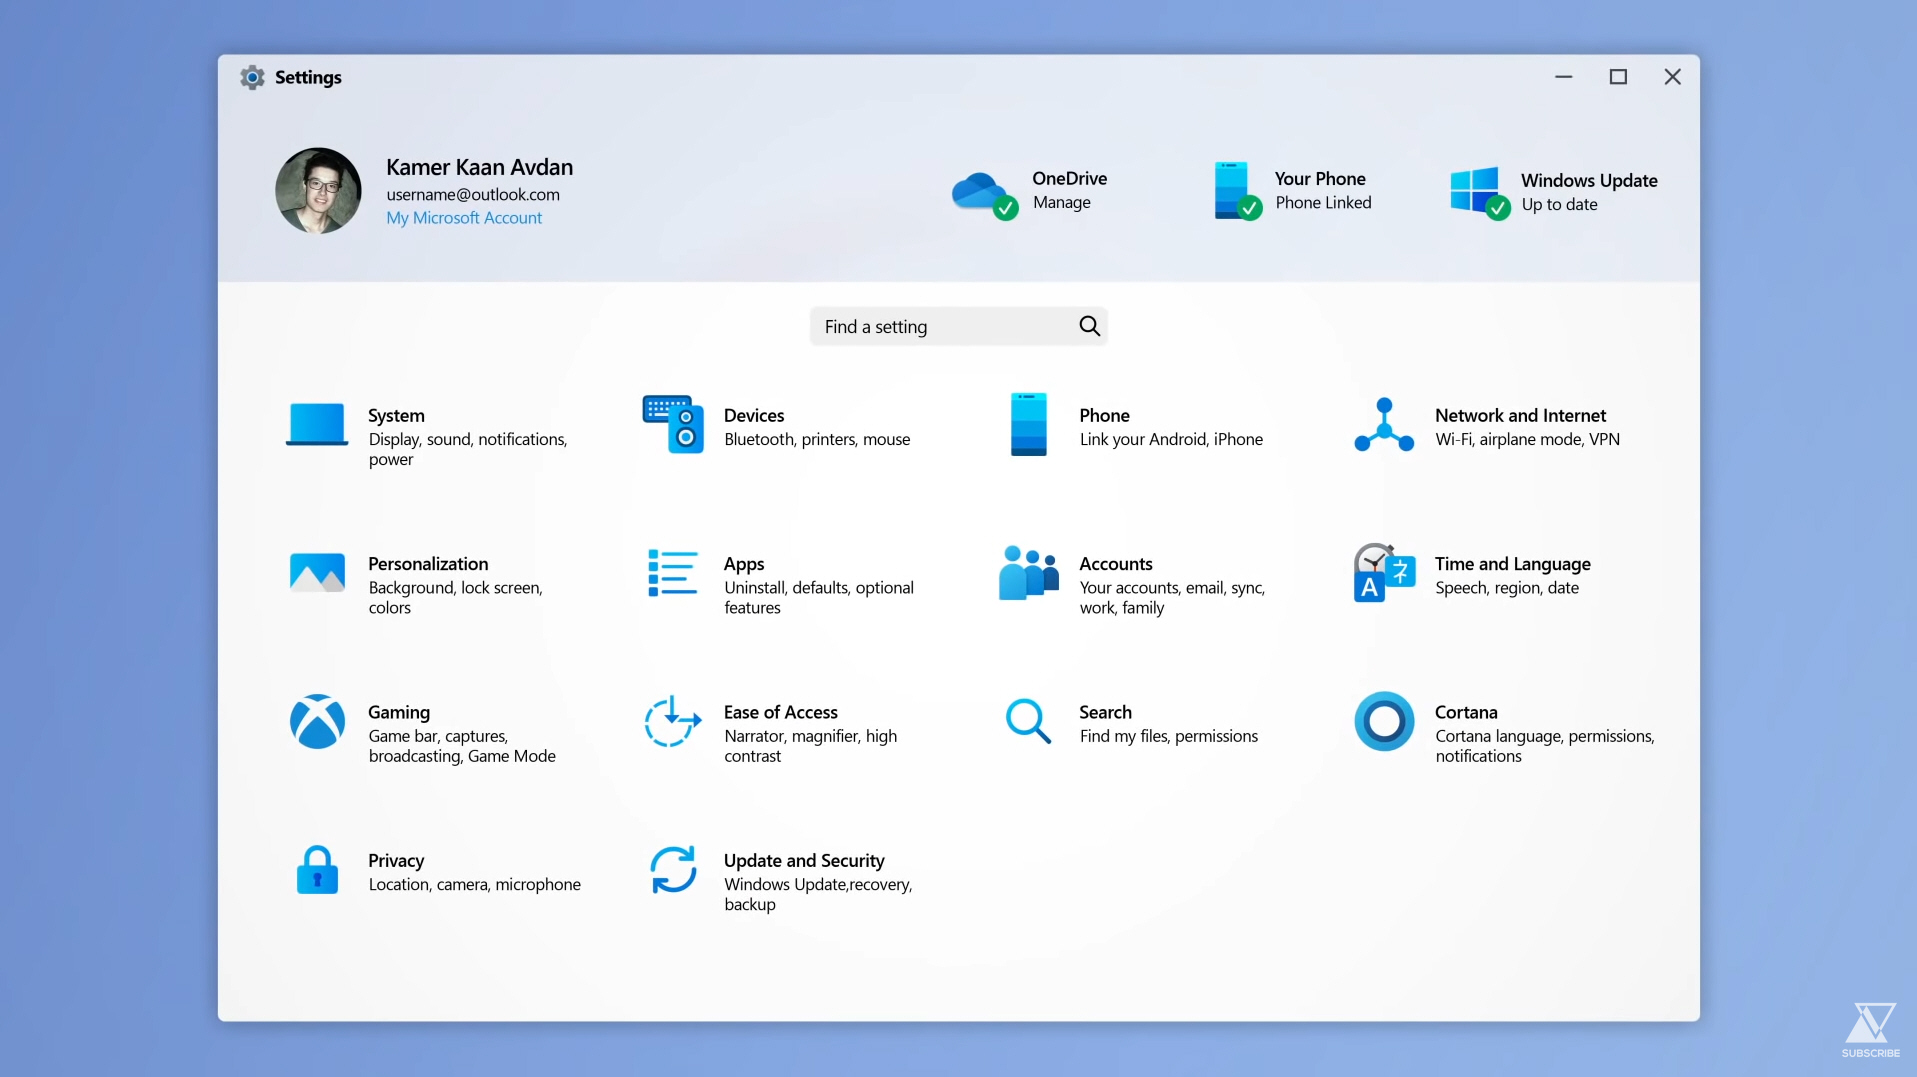Open the Accounts people icon
The image size is (1917, 1077).
point(1028,573)
